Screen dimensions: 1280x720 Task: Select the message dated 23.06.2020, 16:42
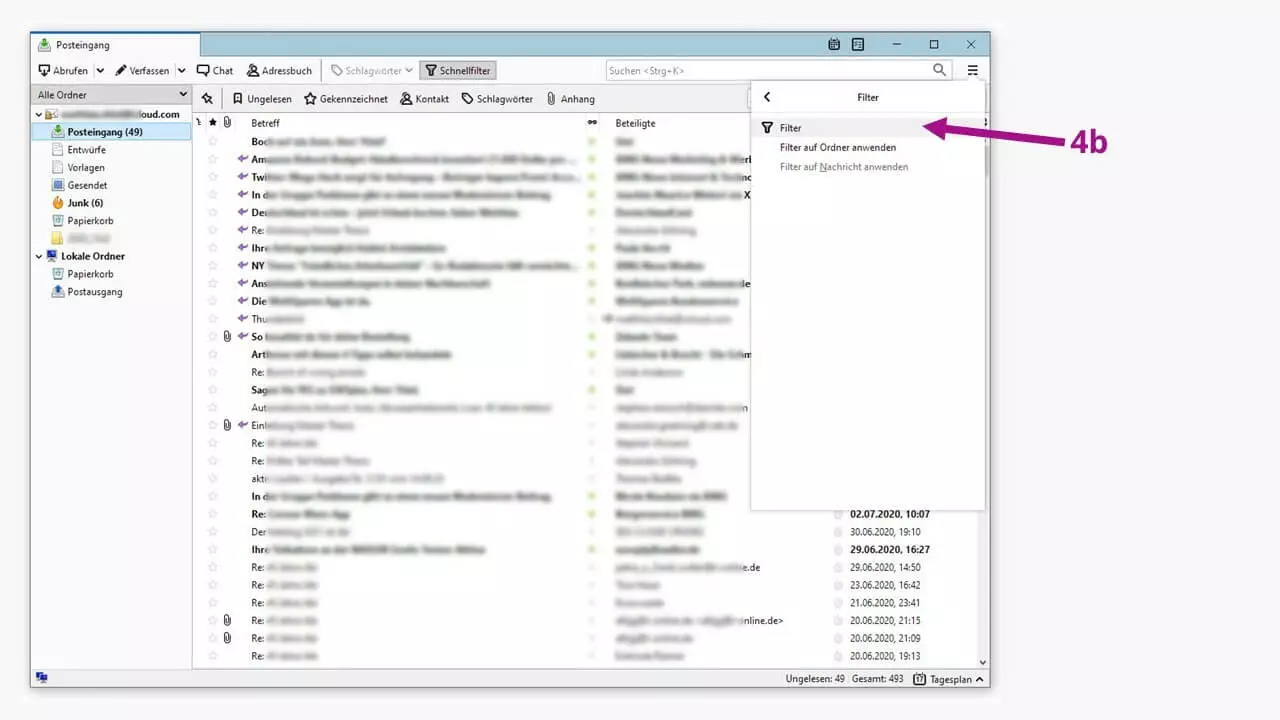(585, 585)
